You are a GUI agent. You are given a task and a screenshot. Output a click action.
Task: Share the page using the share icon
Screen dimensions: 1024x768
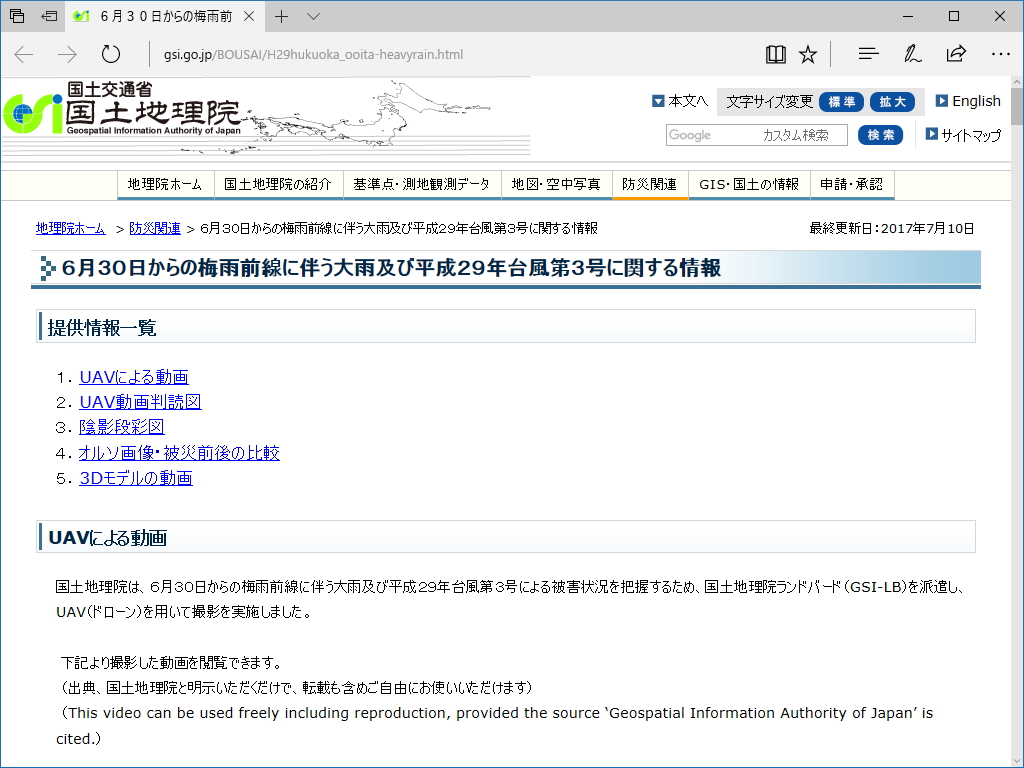tap(956, 54)
